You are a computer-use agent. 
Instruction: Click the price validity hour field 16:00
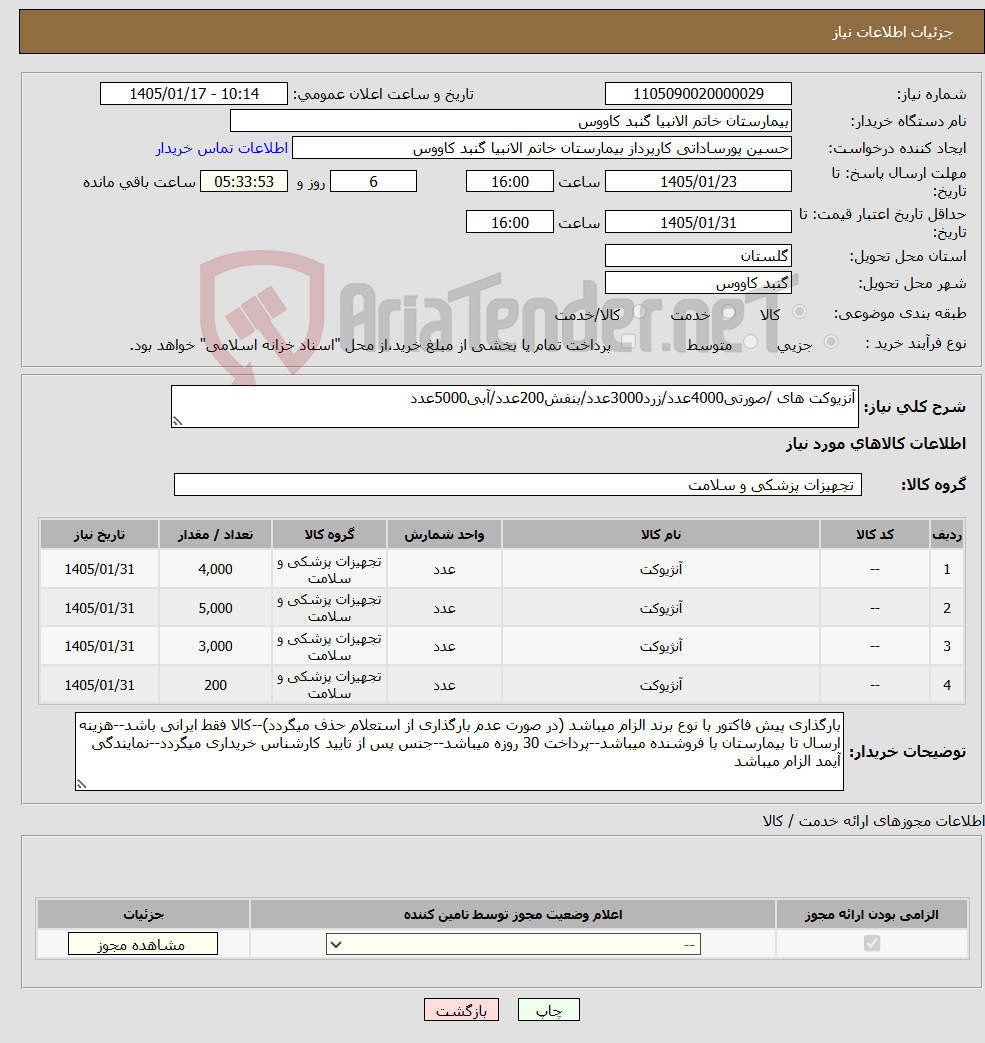(x=509, y=222)
